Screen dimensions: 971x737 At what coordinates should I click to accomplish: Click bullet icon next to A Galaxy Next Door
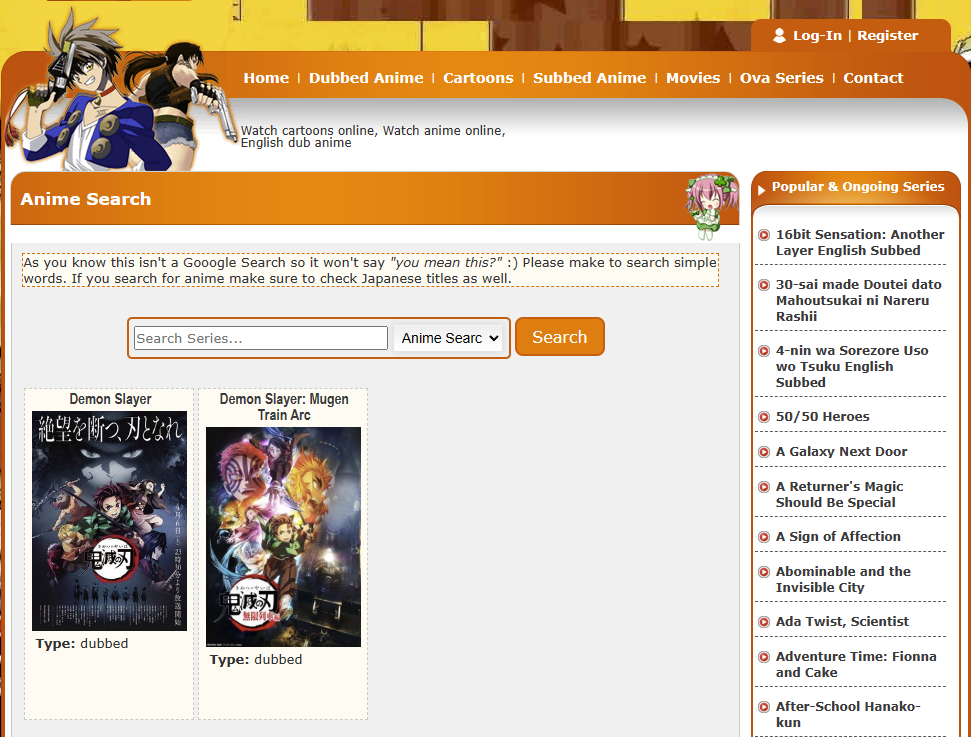(x=764, y=452)
